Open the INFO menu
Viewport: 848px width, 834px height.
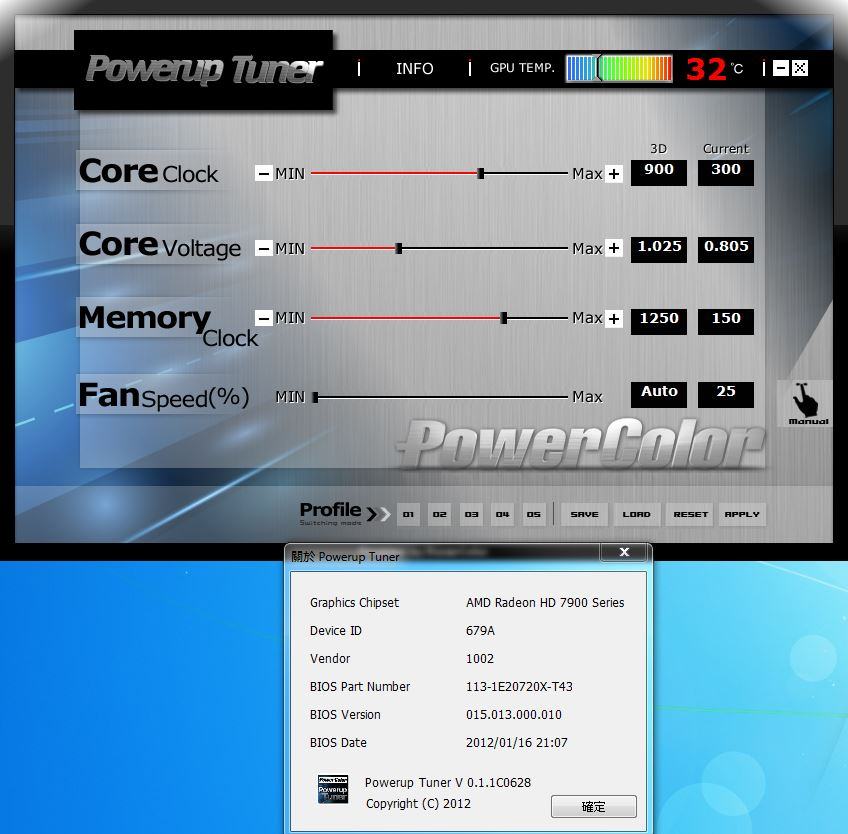tap(414, 69)
